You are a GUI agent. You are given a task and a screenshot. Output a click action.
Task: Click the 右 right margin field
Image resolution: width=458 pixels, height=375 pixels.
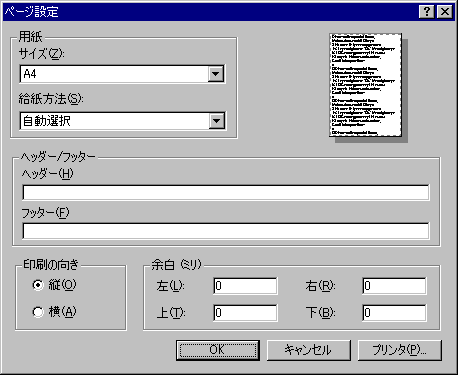pos(394,286)
